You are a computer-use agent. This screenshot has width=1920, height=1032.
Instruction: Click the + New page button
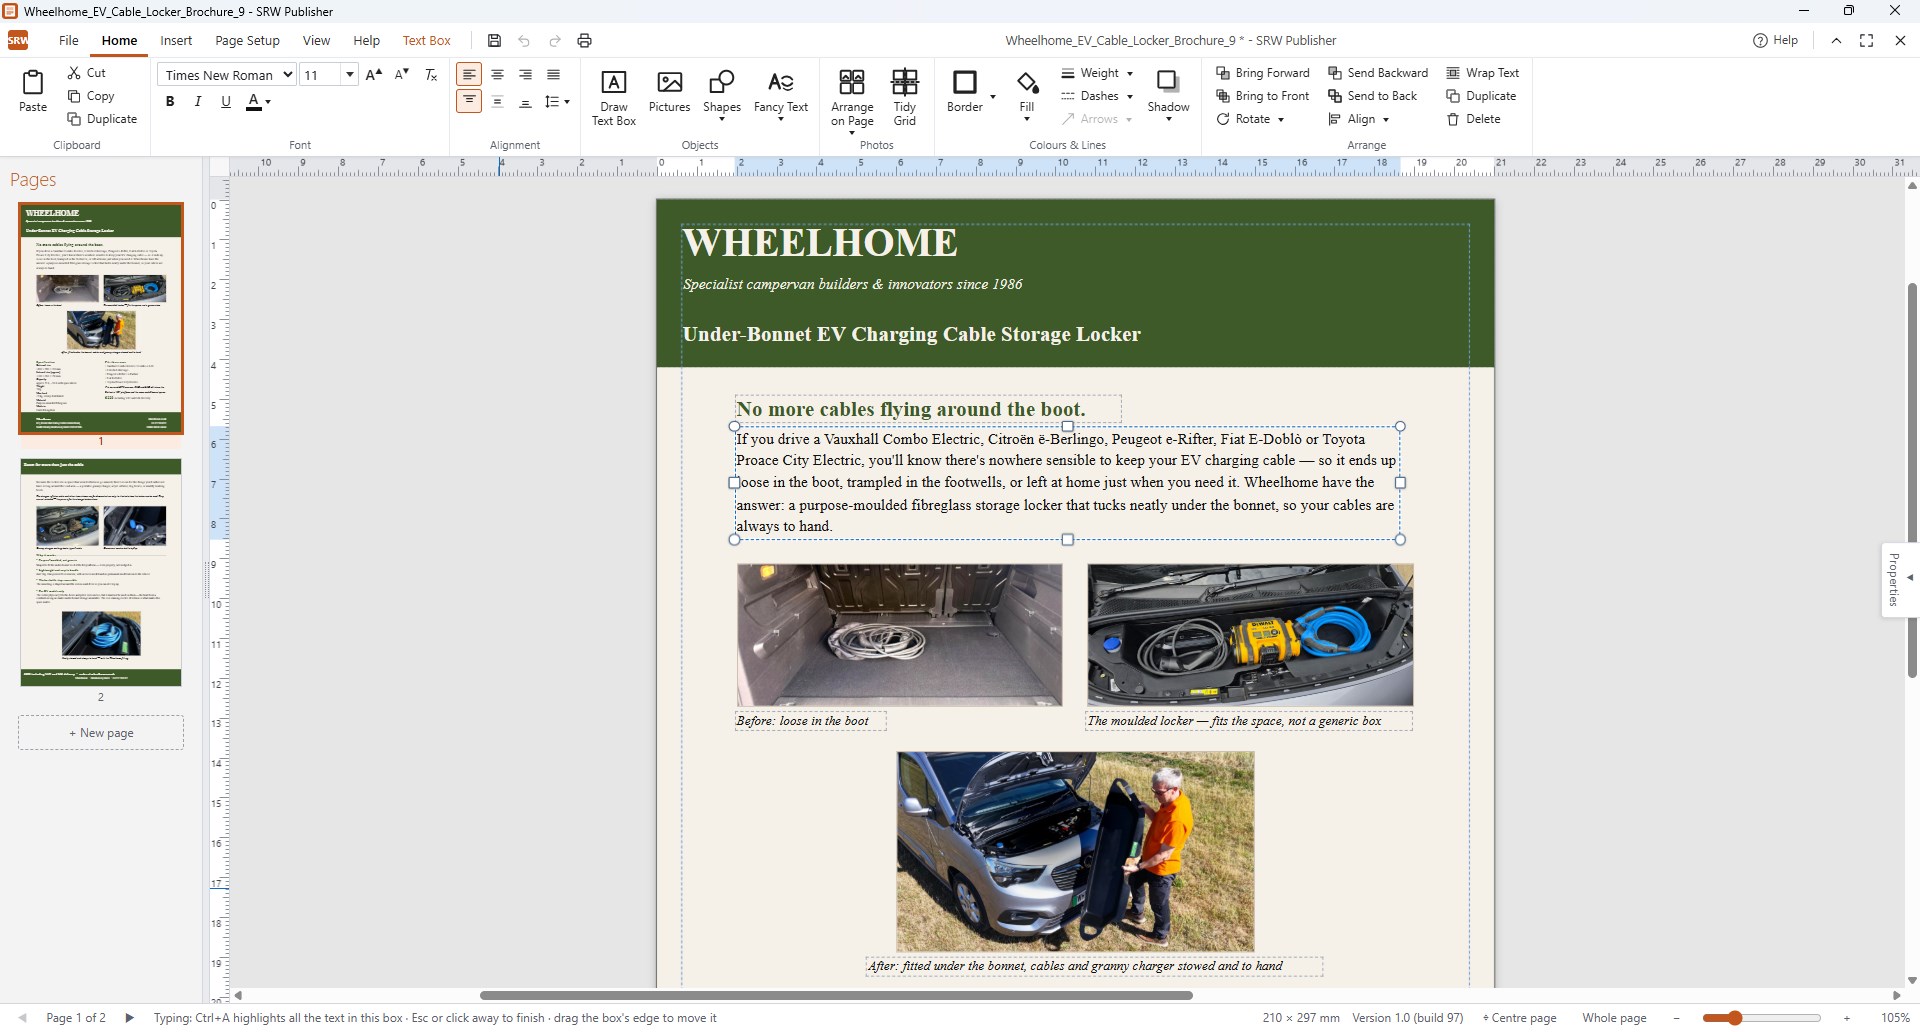click(x=101, y=733)
